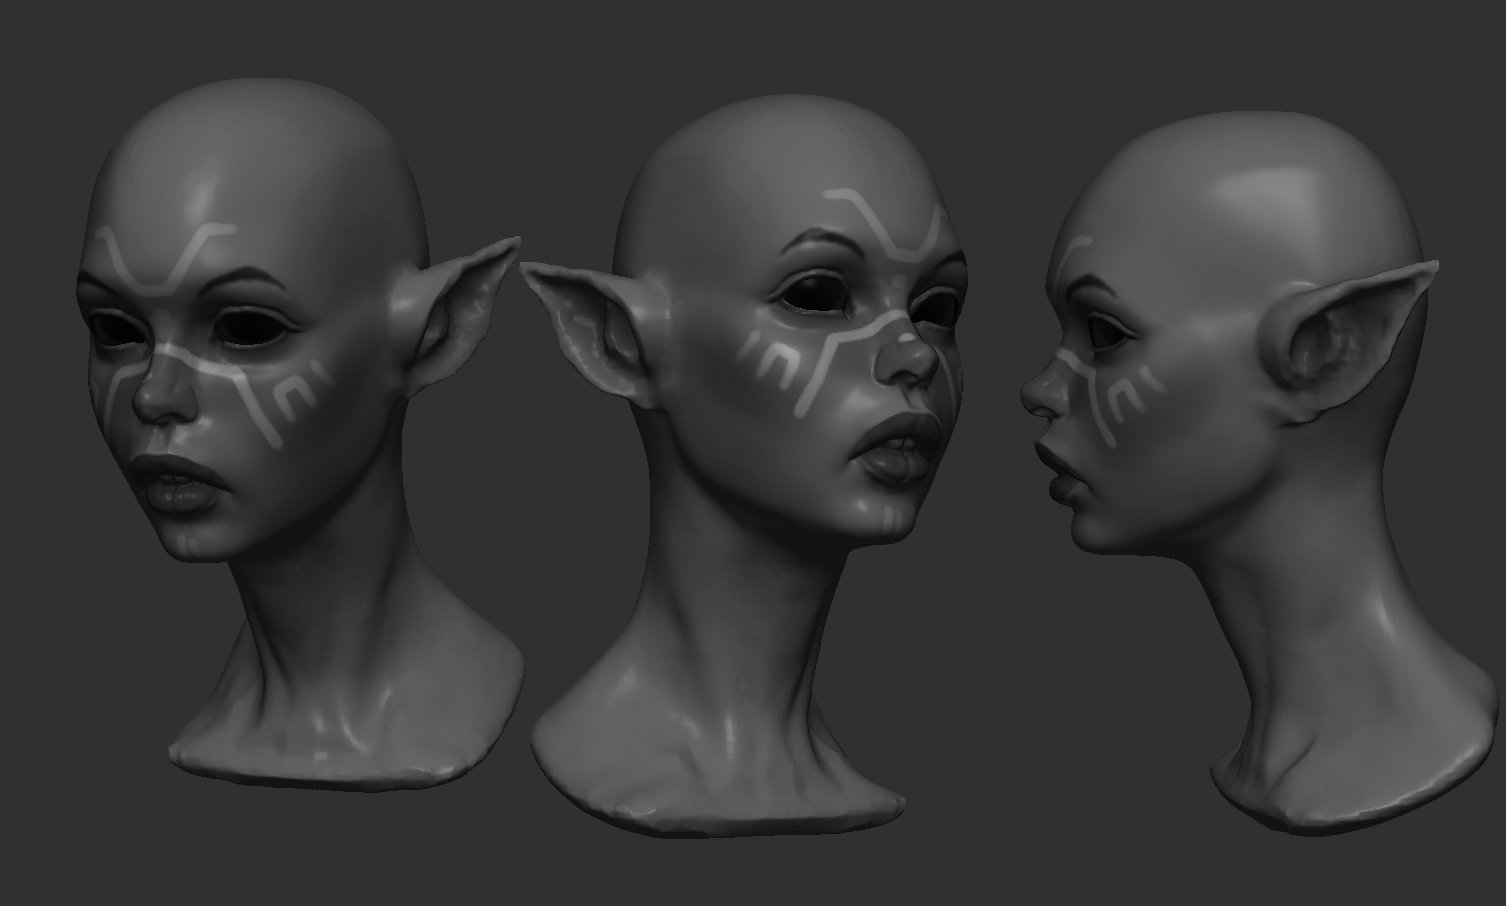
Task: Click the right head's eye area
Action: point(1105,330)
